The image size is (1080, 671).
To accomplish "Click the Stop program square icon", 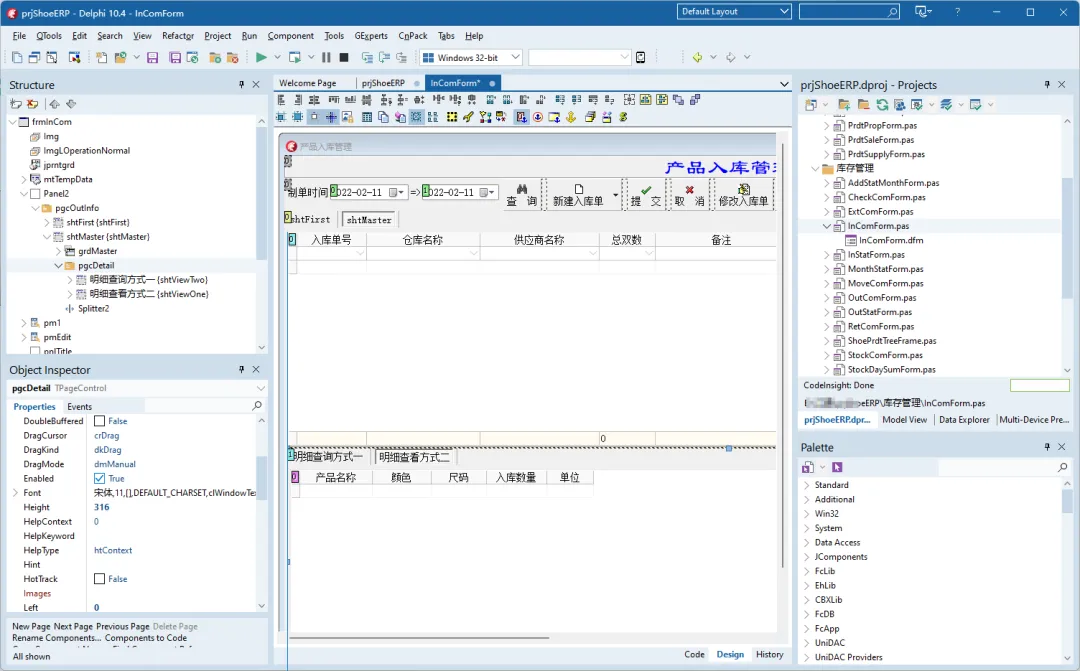I will pos(344,58).
